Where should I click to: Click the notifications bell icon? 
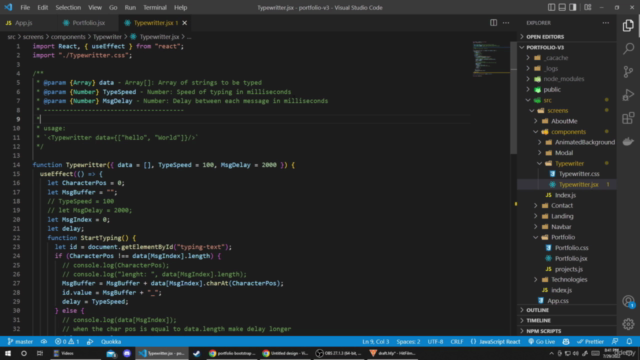tap(629, 342)
